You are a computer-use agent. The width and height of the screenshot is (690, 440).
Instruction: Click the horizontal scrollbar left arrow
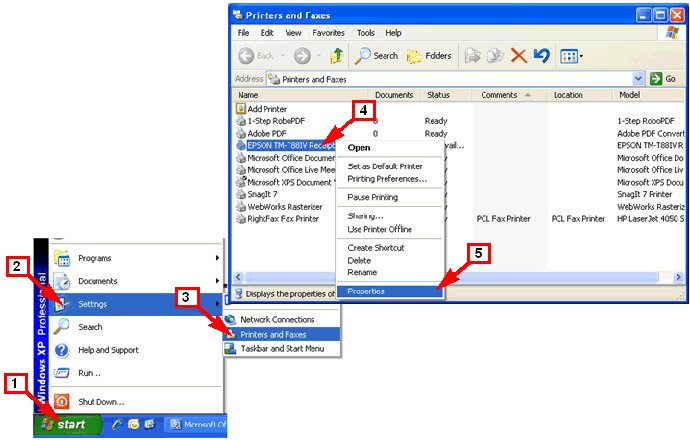click(239, 277)
